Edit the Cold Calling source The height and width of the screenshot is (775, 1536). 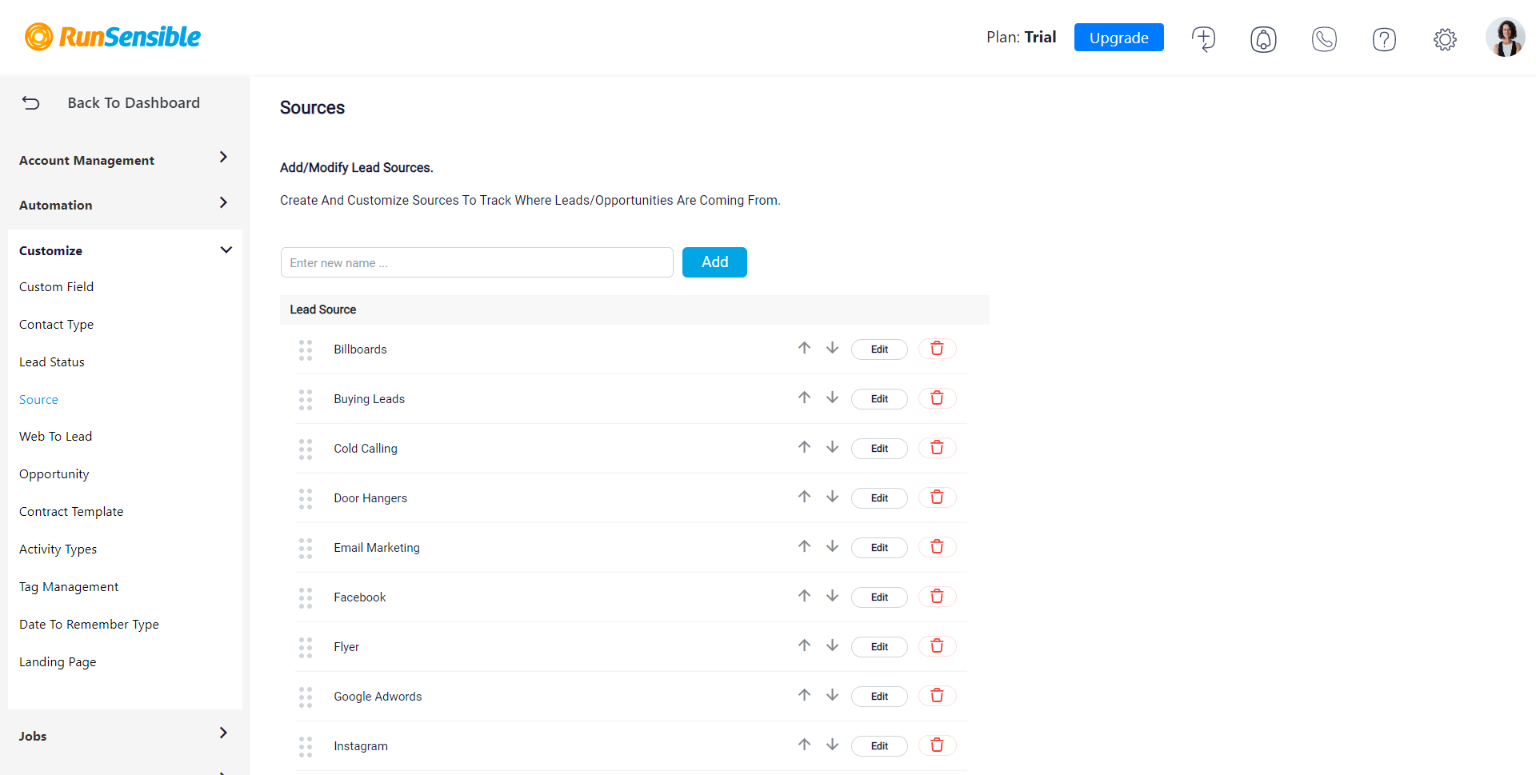[x=879, y=448]
